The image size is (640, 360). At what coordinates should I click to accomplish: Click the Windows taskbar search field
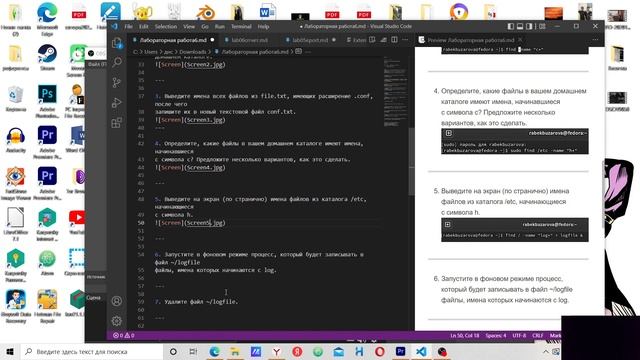91,352
